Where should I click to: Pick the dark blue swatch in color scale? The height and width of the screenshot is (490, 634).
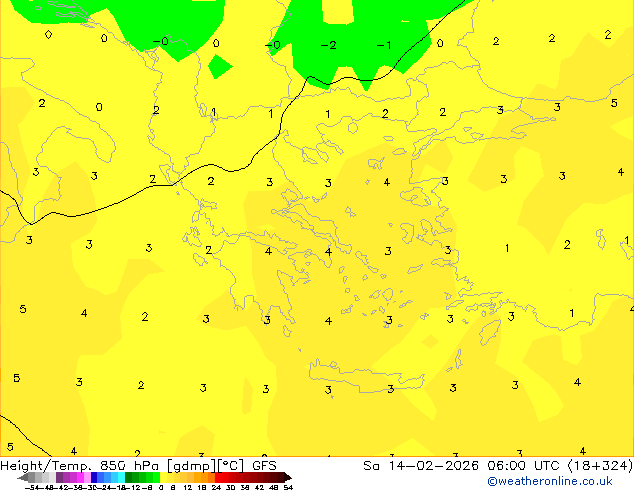pos(94,478)
